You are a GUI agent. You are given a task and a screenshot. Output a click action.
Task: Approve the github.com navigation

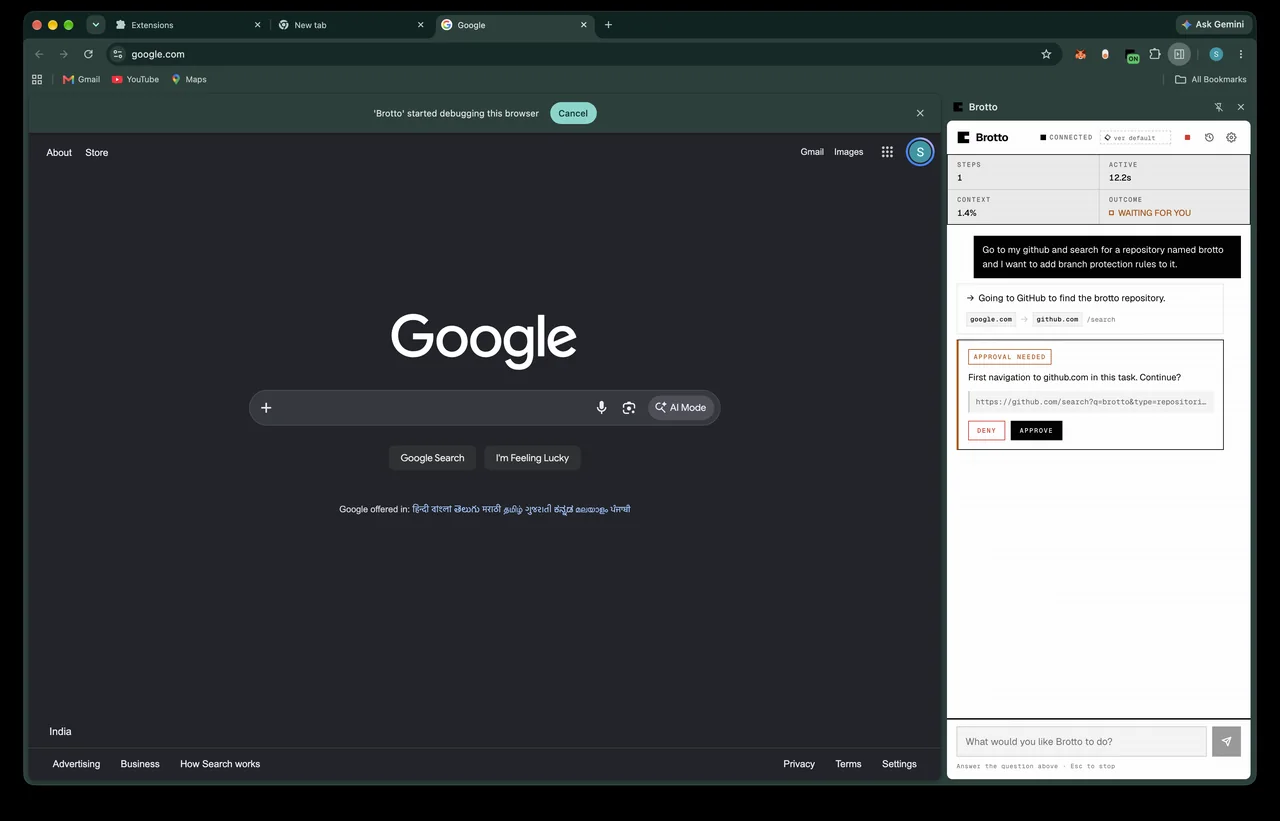[x=1036, y=430]
